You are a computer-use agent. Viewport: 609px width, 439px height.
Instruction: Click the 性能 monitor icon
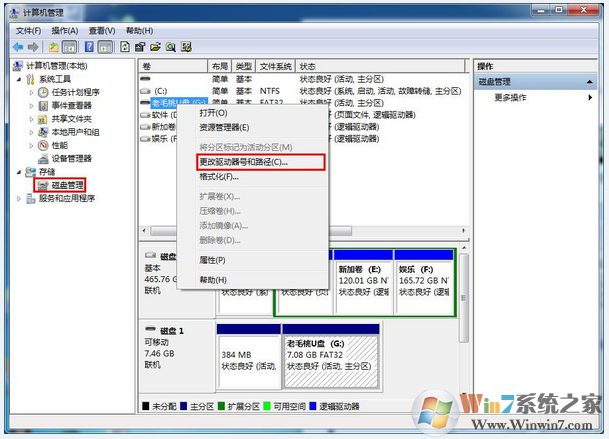tap(43, 146)
